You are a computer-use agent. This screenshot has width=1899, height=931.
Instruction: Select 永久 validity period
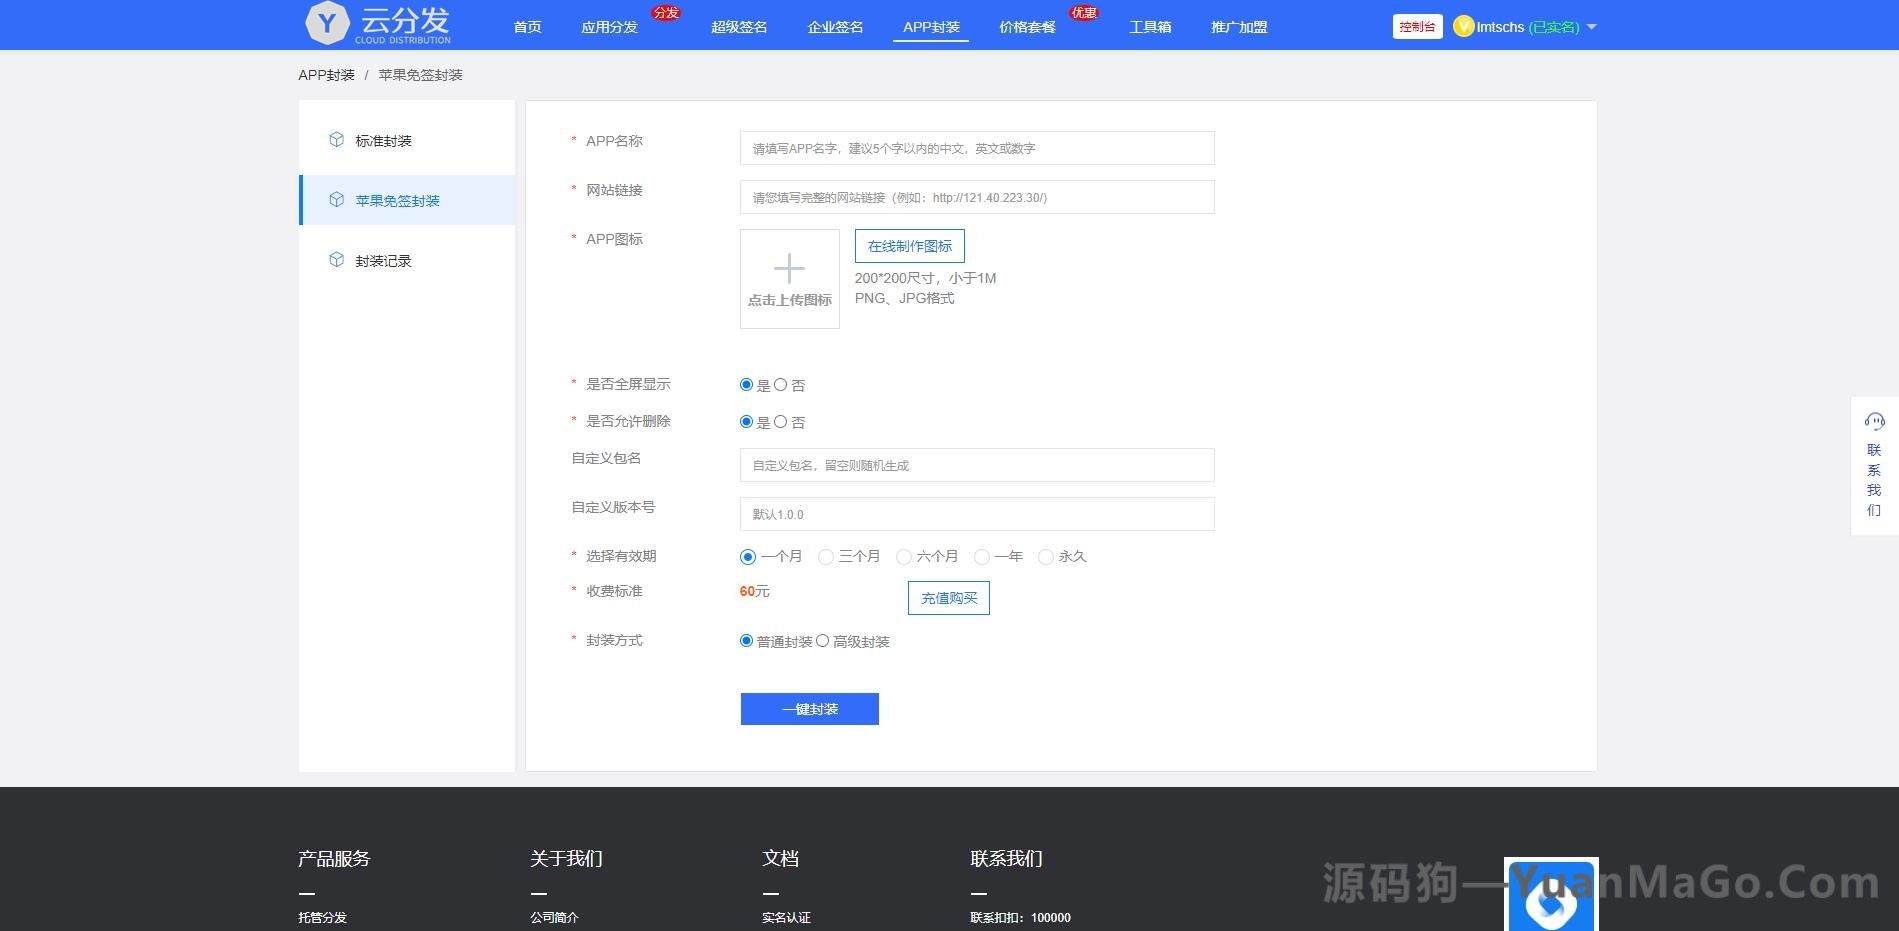[1046, 557]
